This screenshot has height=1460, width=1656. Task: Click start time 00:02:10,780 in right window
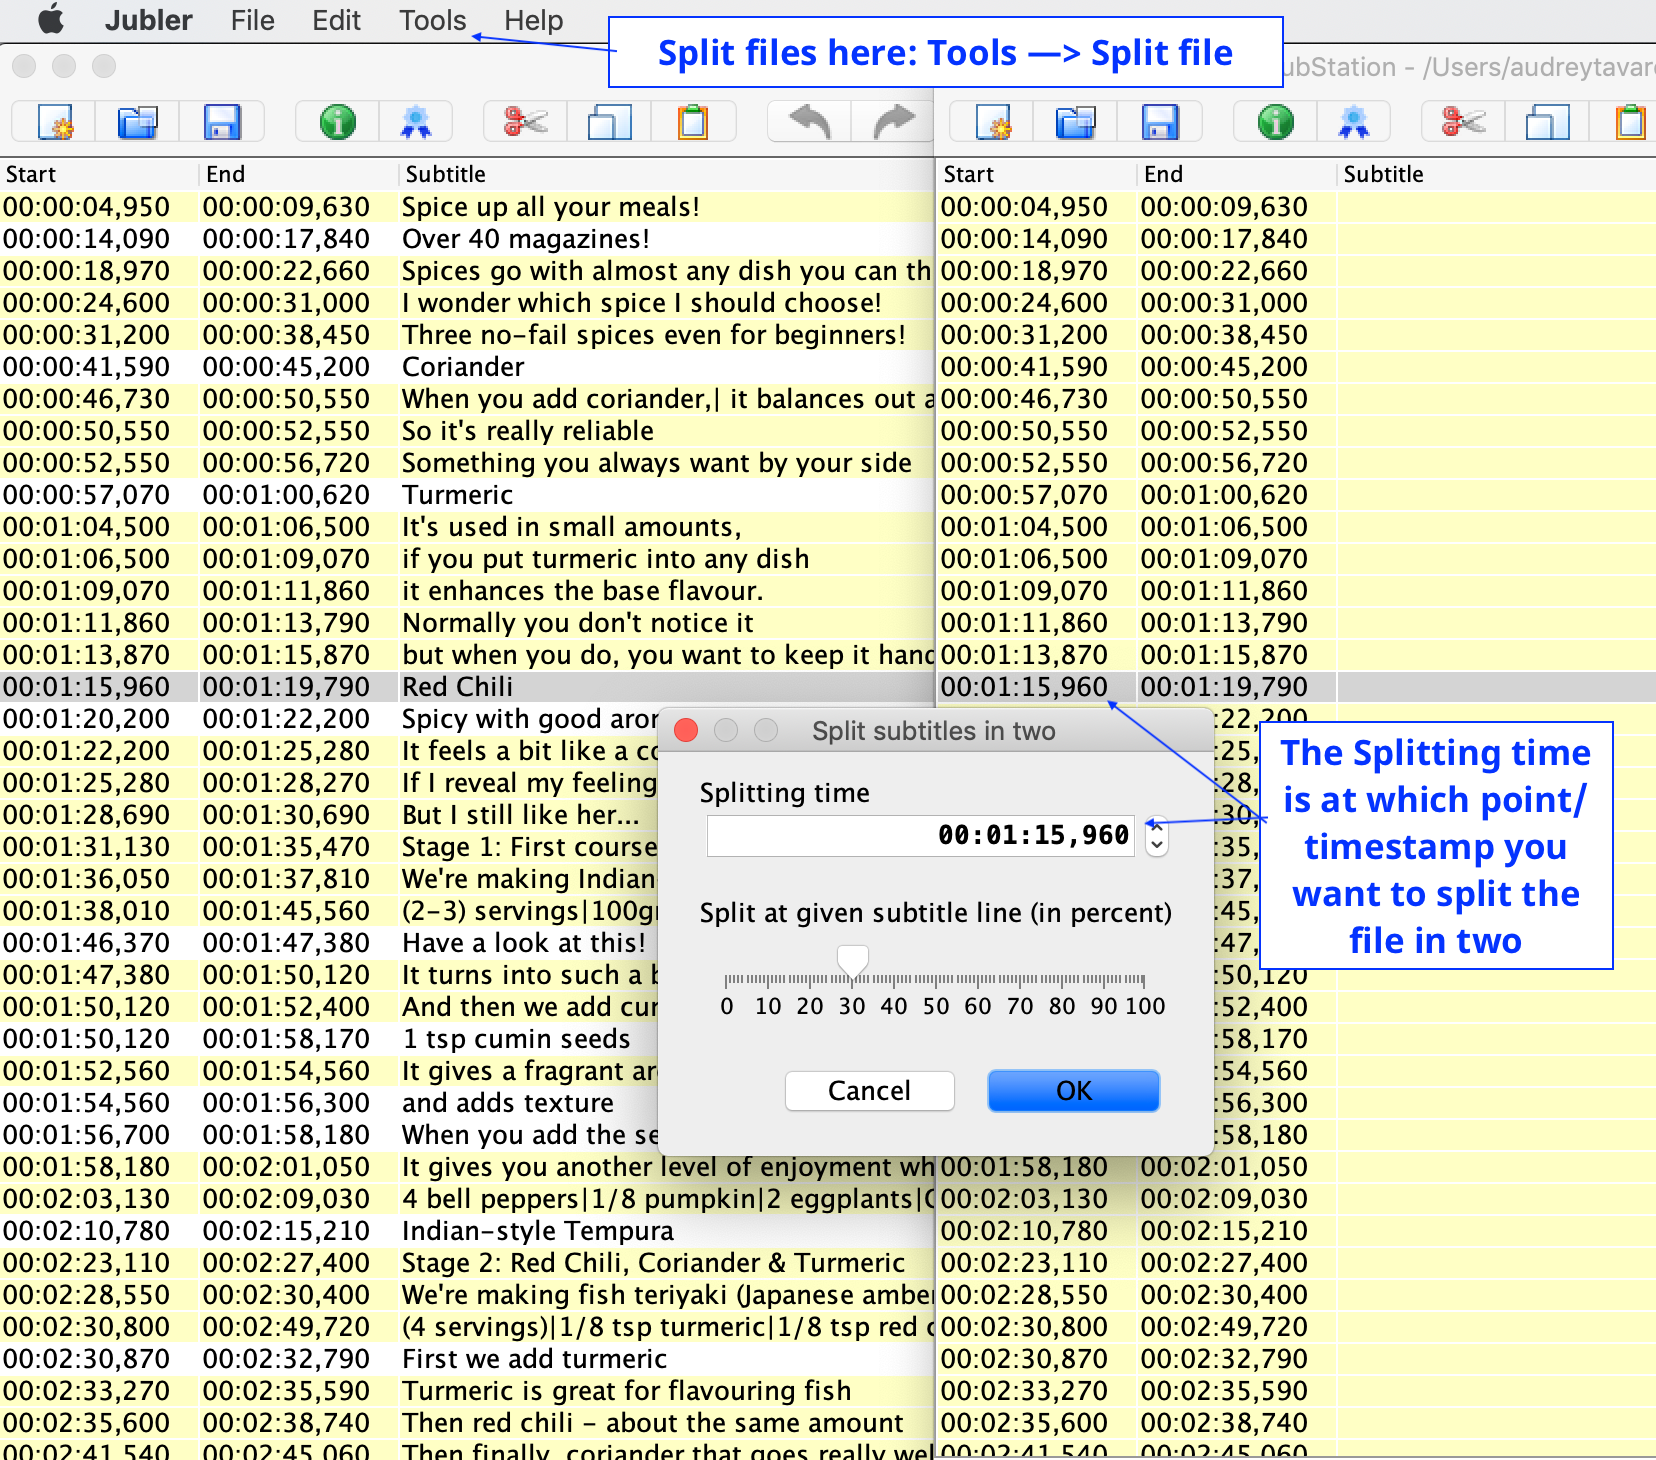(x=1024, y=1231)
